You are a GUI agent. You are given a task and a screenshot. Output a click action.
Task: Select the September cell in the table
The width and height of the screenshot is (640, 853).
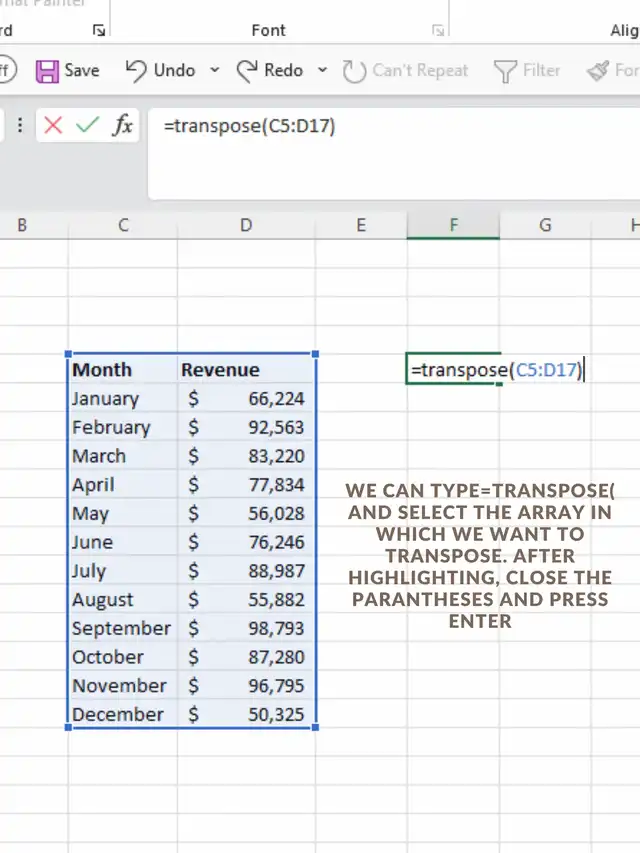click(122, 628)
